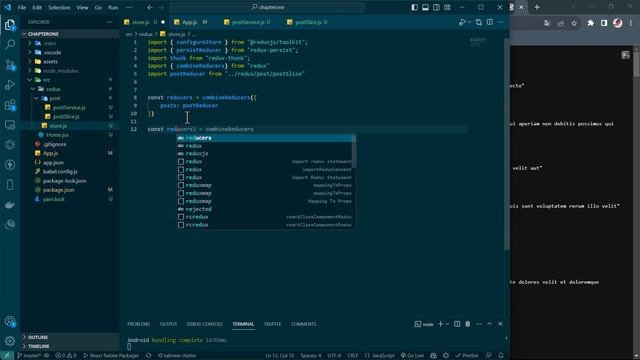Select the 'rejected' autocomplete suggestion
Viewport: 640px width, 360px height.
point(265,209)
